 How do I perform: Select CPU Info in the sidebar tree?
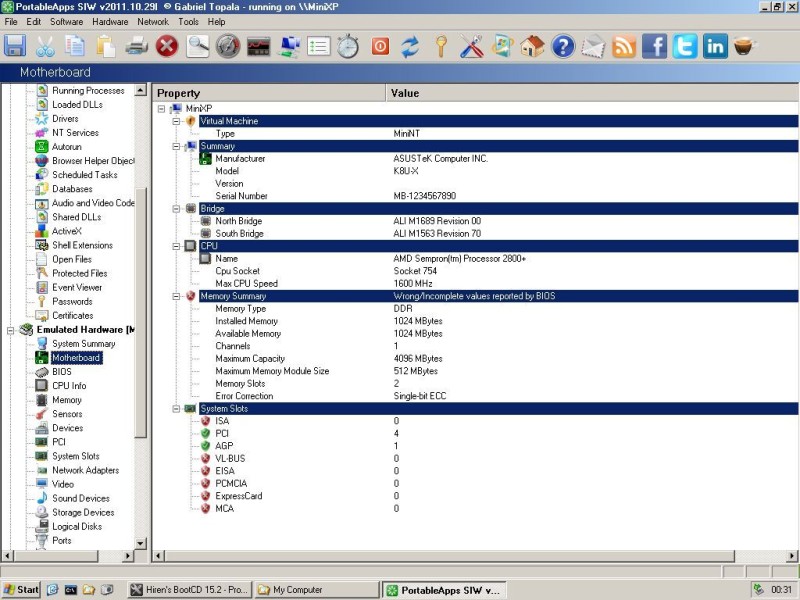(x=69, y=386)
